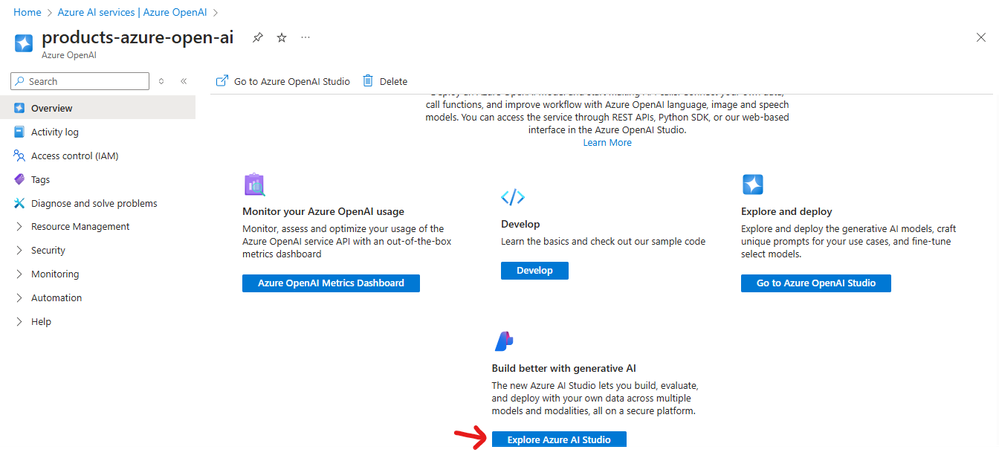The width and height of the screenshot is (999, 450).
Task: Click the Monitor your Azure OpenAI usage heading
Action: pyautogui.click(x=324, y=211)
